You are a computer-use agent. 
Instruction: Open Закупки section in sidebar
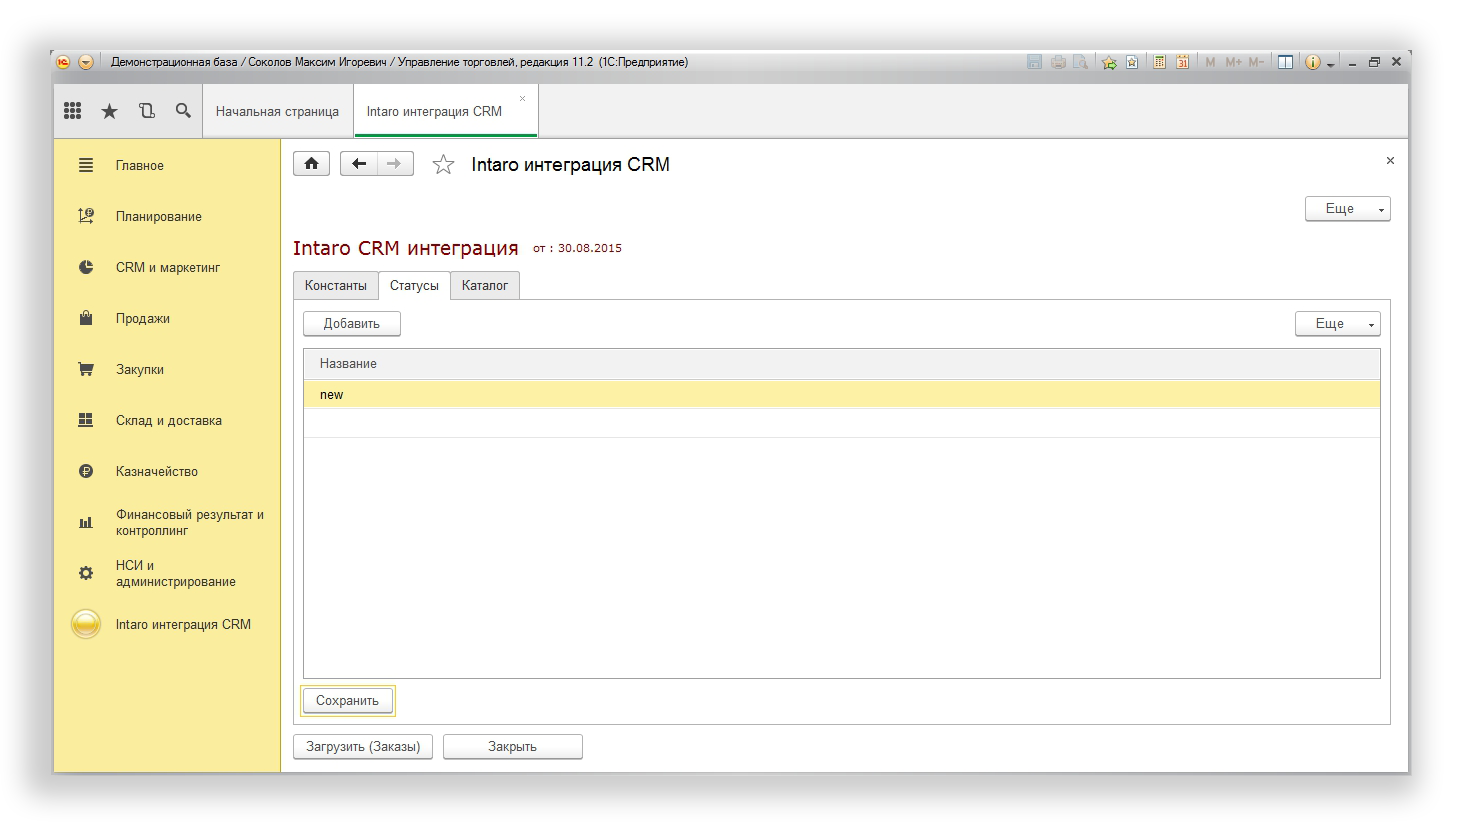pyautogui.click(x=140, y=370)
